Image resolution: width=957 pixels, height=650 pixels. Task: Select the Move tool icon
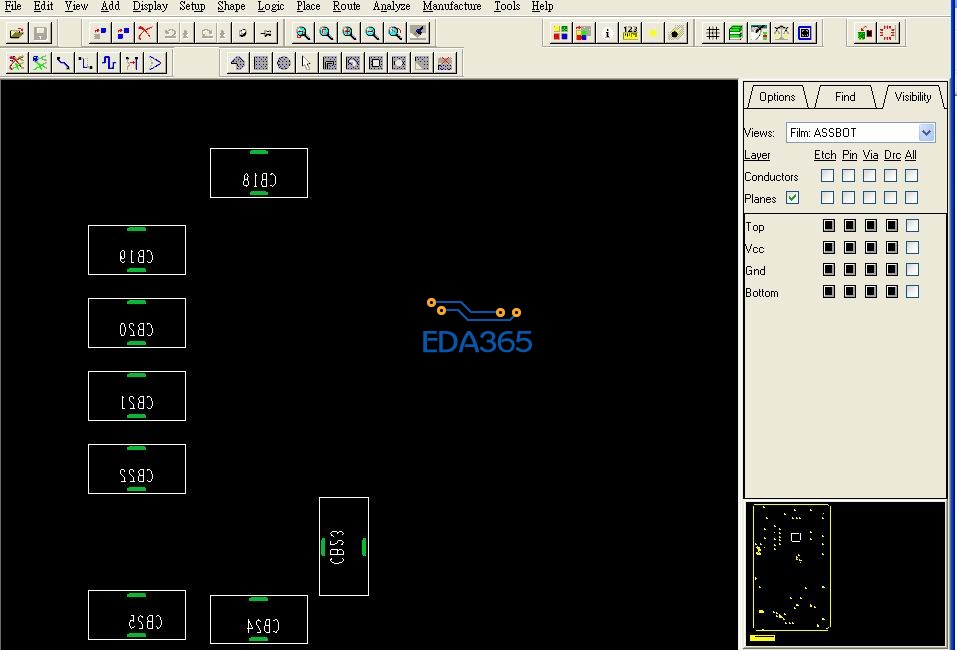coord(99,33)
